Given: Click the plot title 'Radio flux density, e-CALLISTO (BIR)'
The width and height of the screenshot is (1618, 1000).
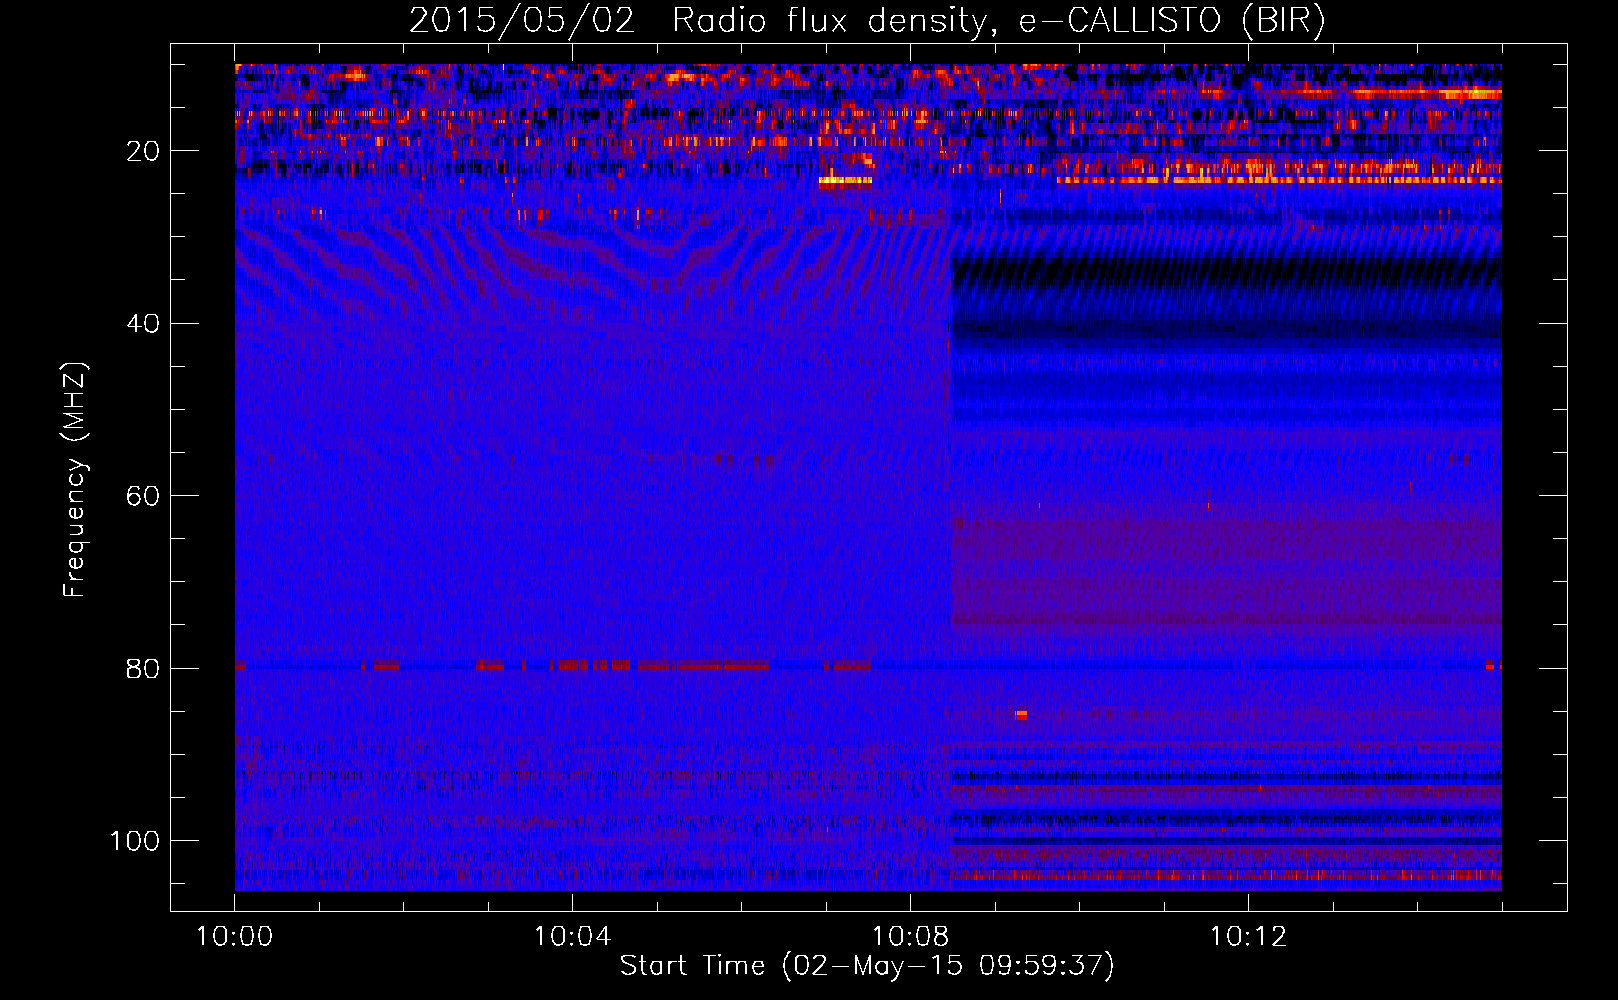Looking at the screenshot, I should 998,21.
